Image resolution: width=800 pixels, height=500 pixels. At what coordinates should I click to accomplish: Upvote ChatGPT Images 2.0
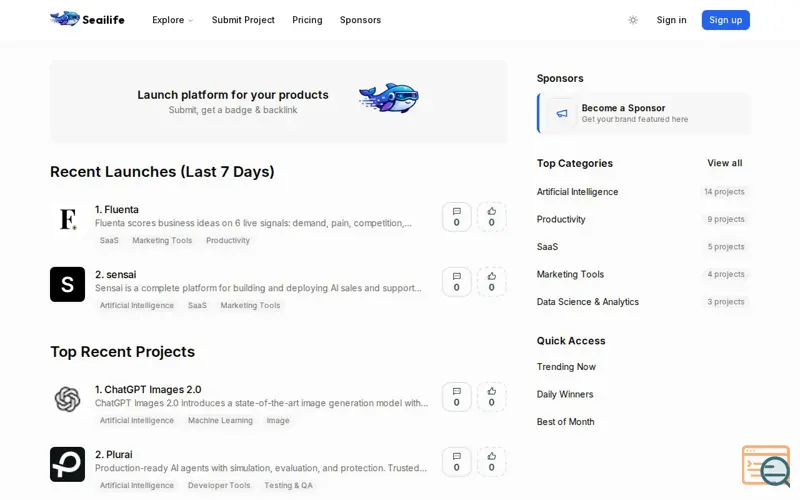point(491,396)
